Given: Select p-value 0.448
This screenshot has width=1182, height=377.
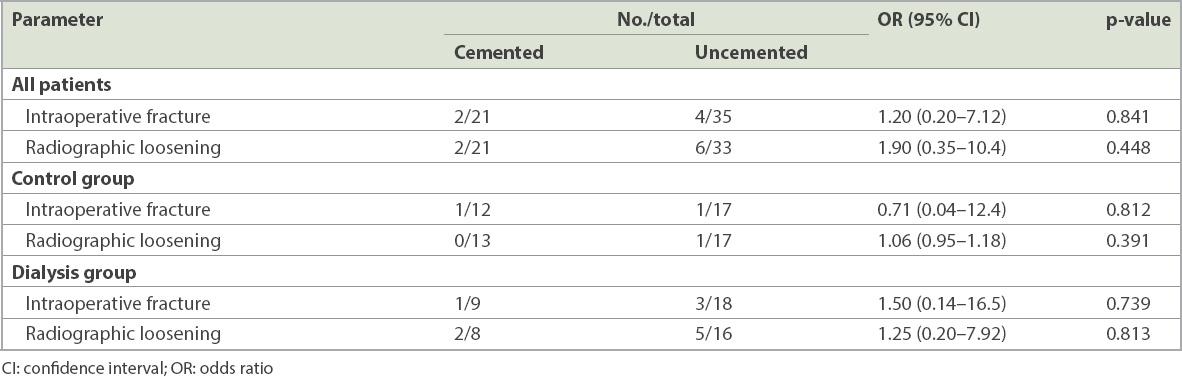Looking at the screenshot, I should pyautogui.click(x=1128, y=148).
